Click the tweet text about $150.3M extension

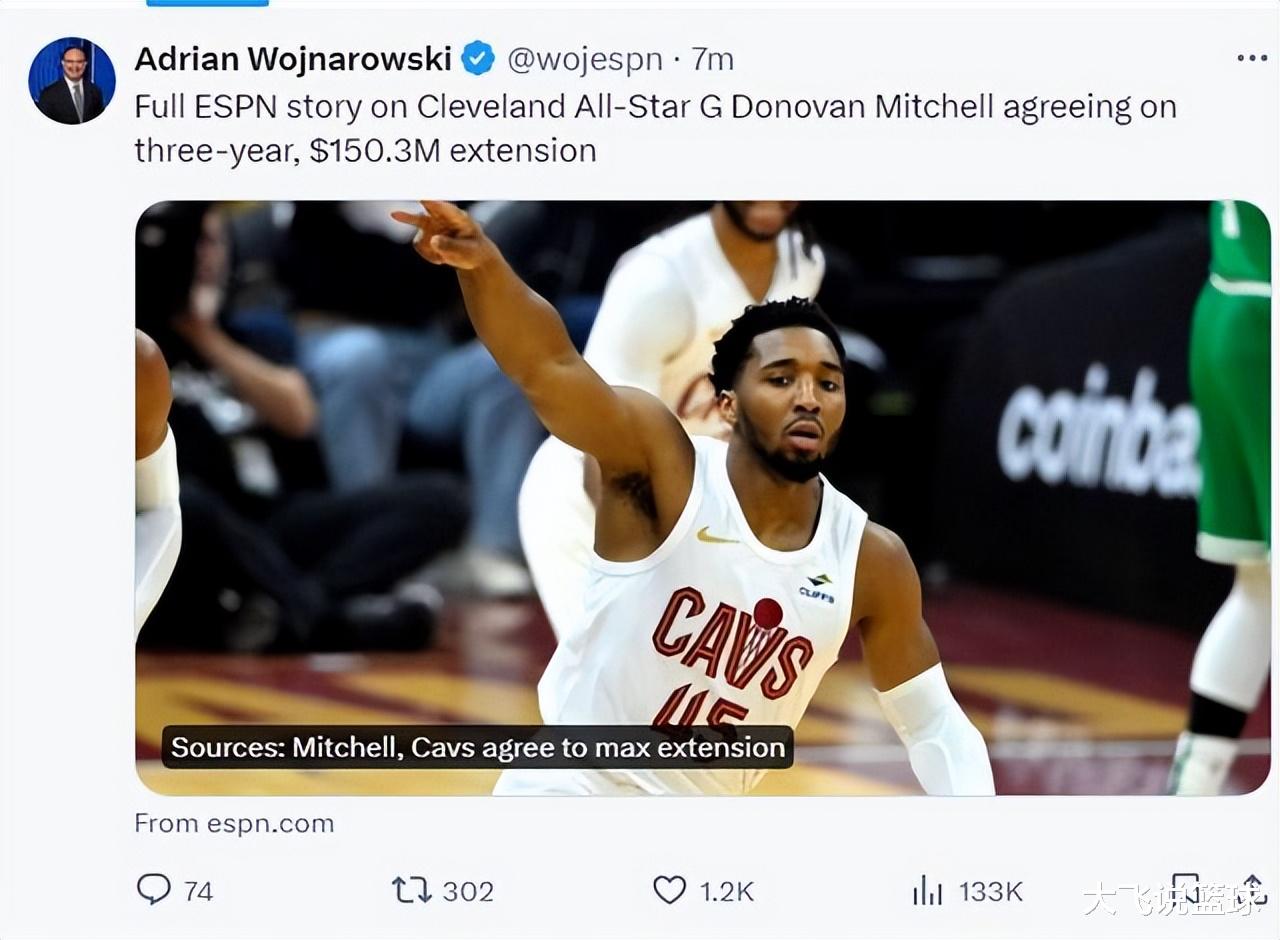coord(655,128)
